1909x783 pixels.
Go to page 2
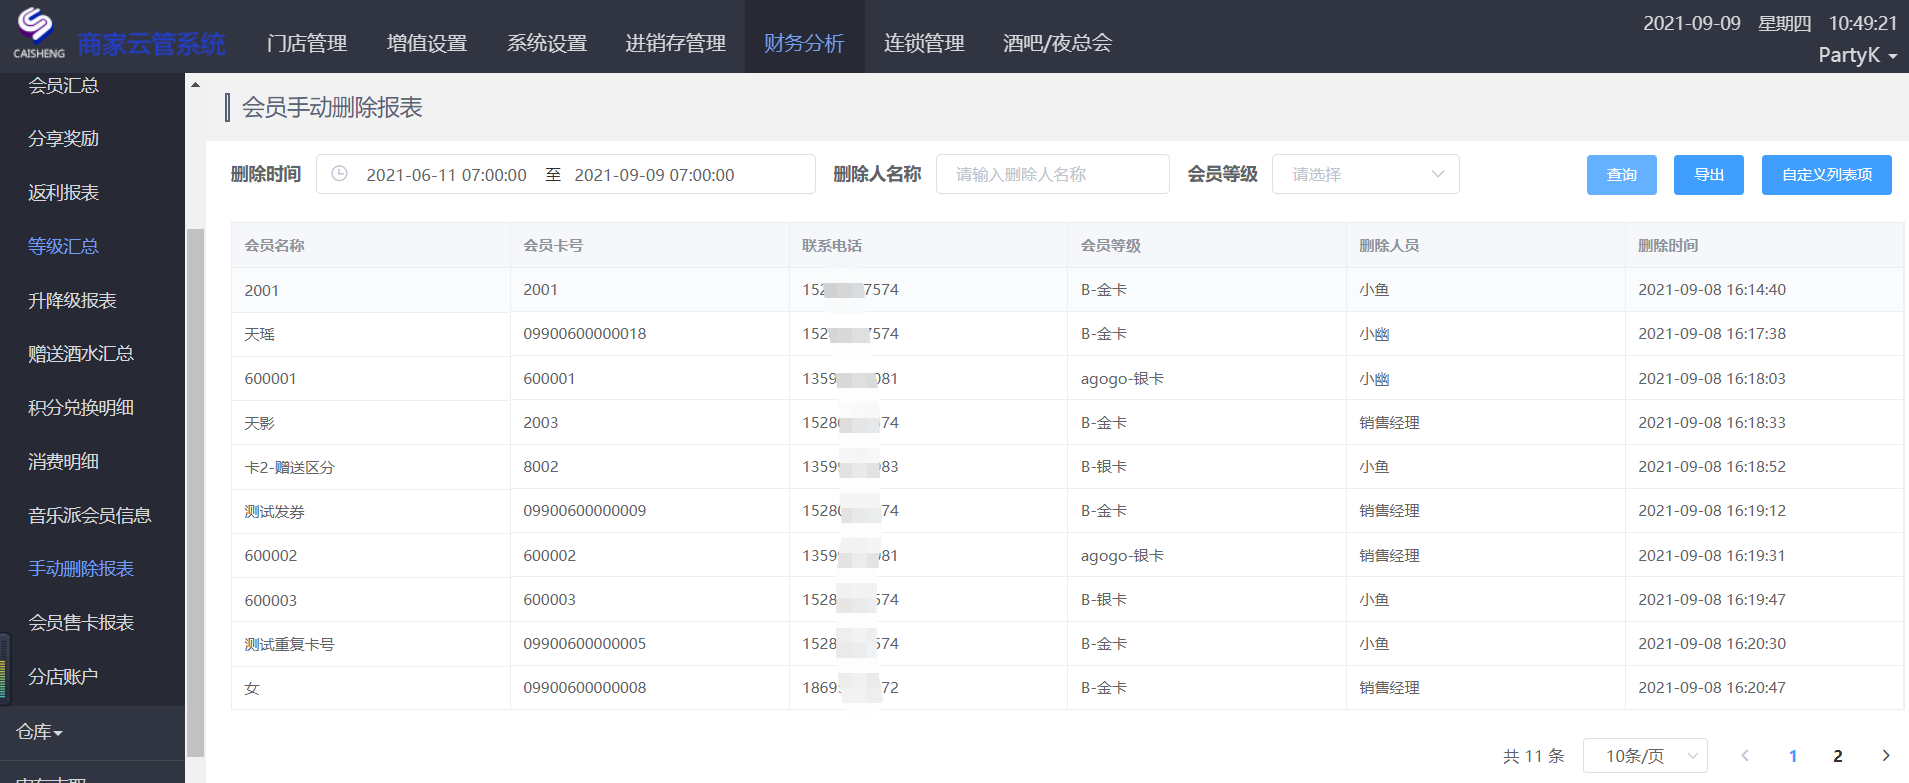point(1838,756)
